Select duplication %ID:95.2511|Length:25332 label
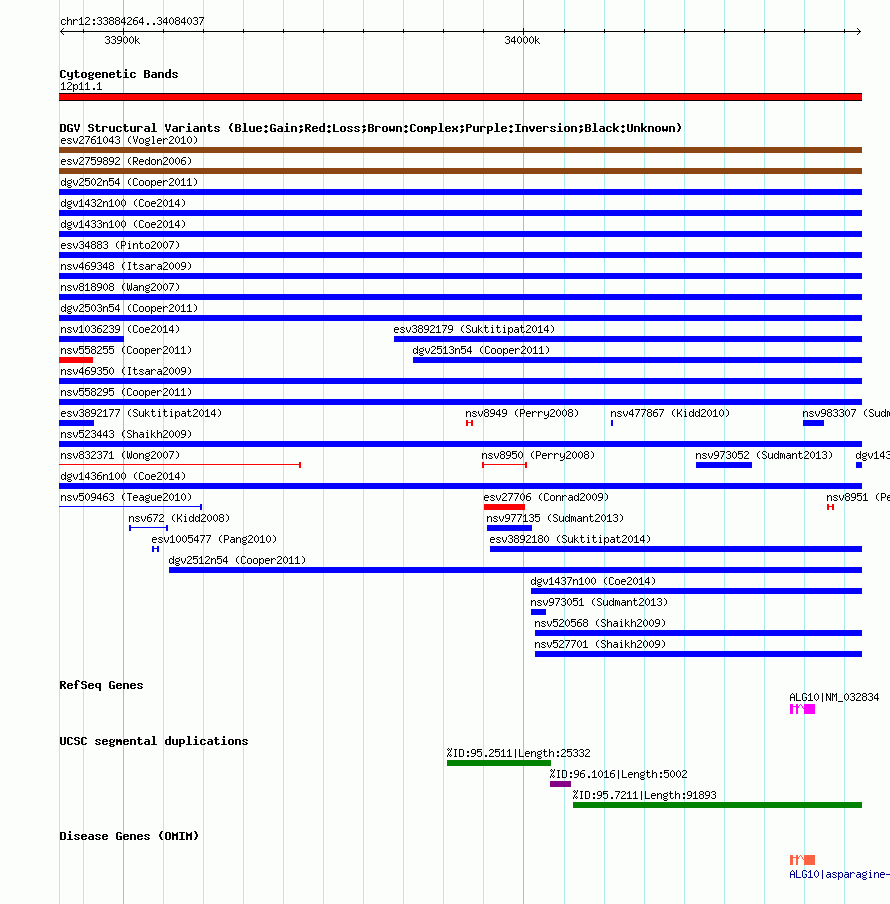890x904 pixels. tap(519, 754)
